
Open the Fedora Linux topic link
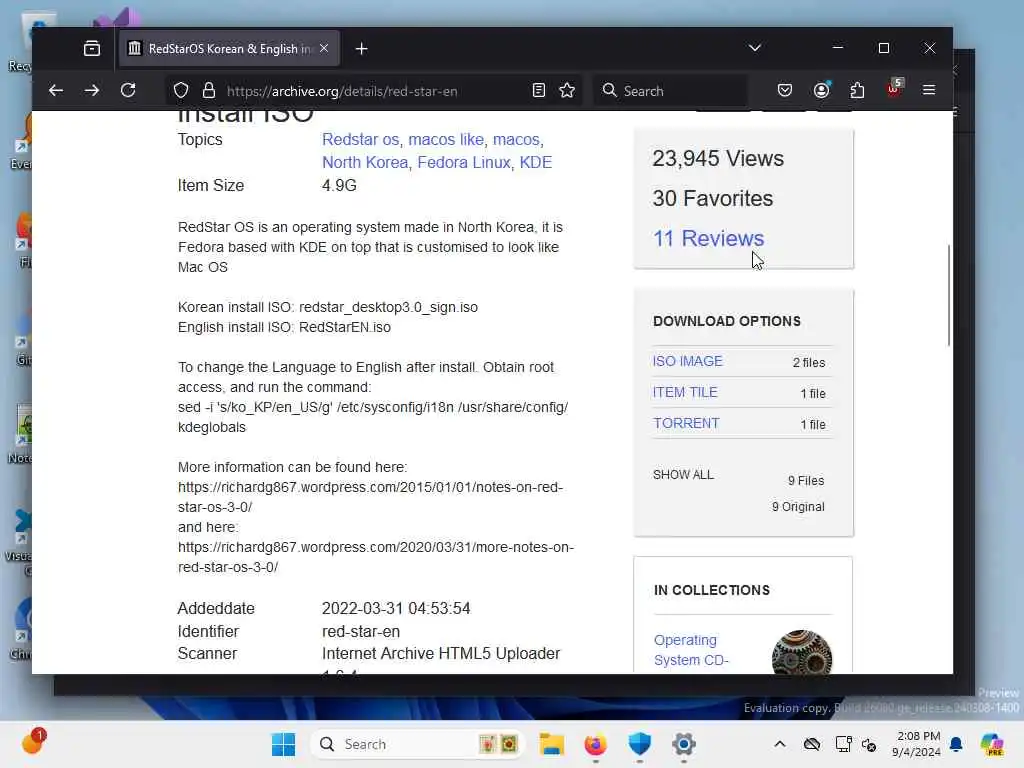[x=464, y=163]
